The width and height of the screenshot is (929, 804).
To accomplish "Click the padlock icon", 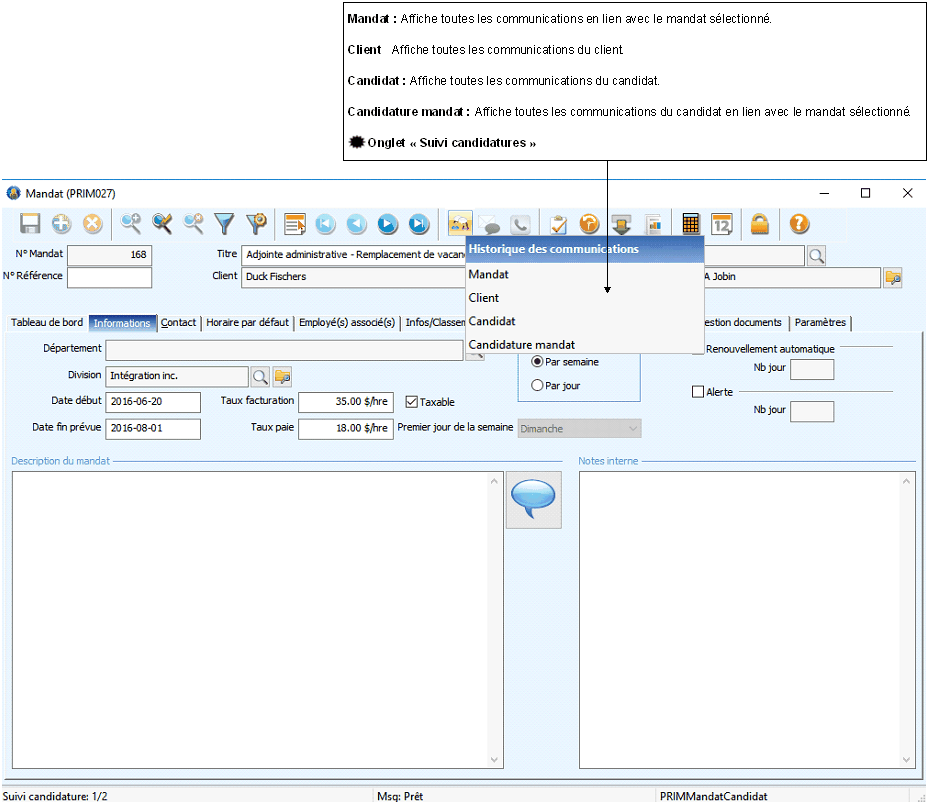I will [760, 224].
